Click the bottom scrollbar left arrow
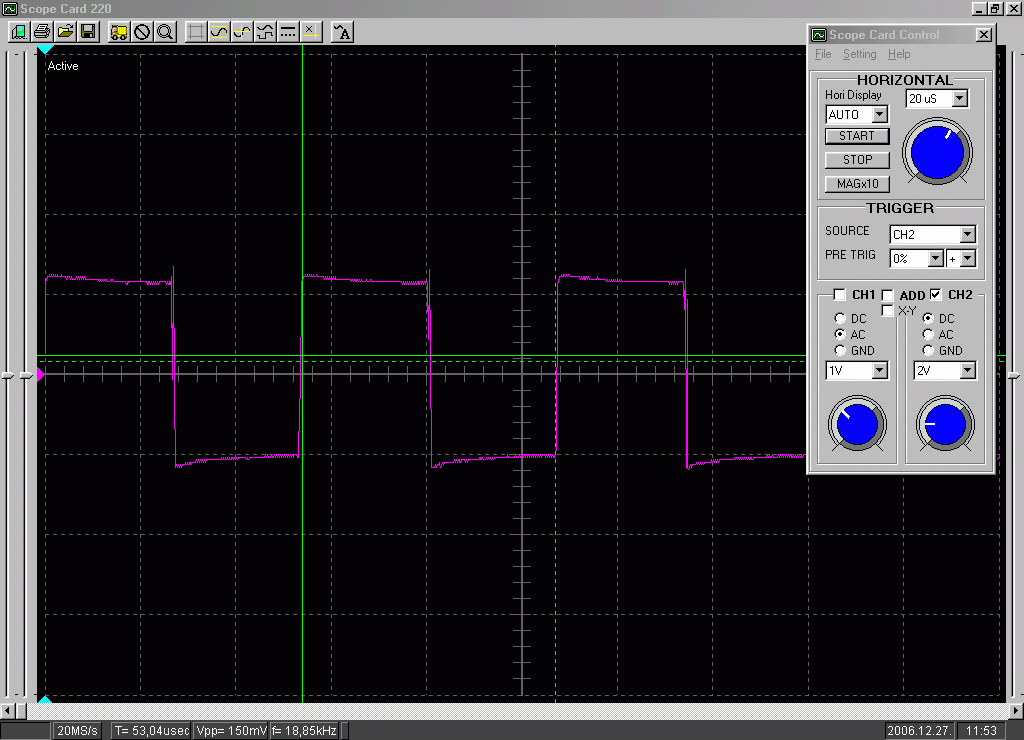1024x740 pixels. click(7, 710)
